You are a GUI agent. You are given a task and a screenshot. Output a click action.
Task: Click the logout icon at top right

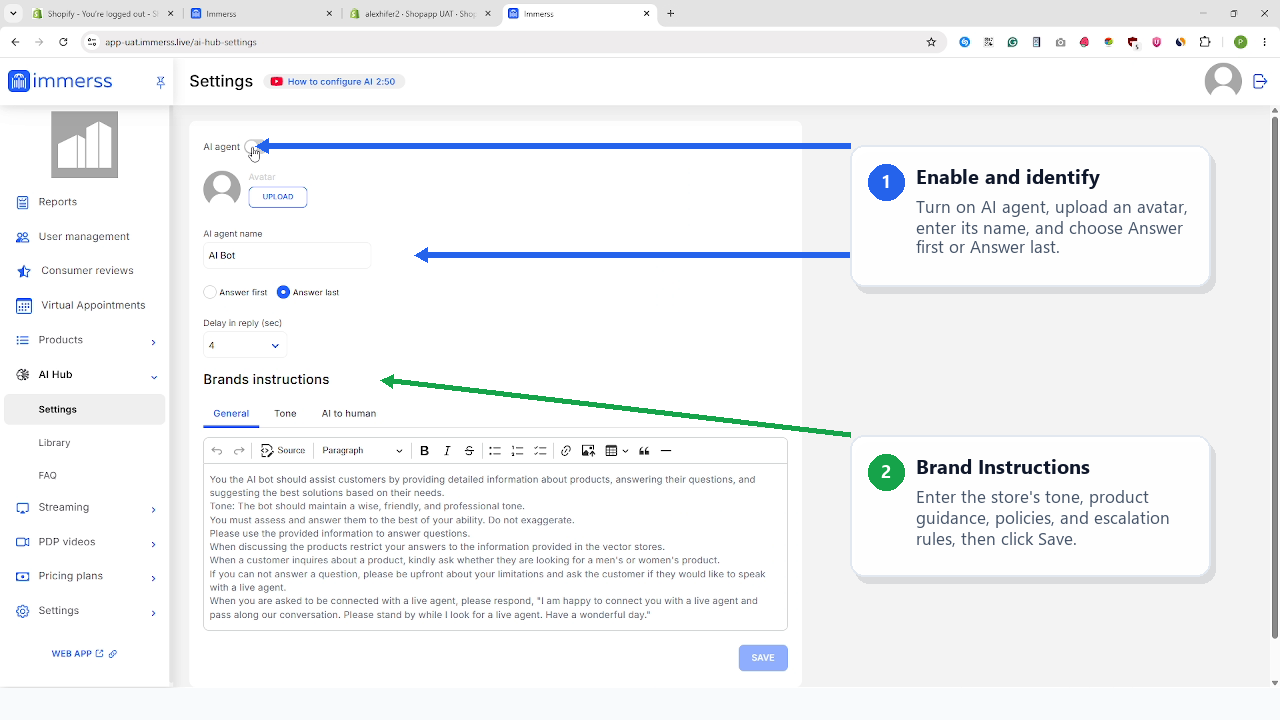1260,81
